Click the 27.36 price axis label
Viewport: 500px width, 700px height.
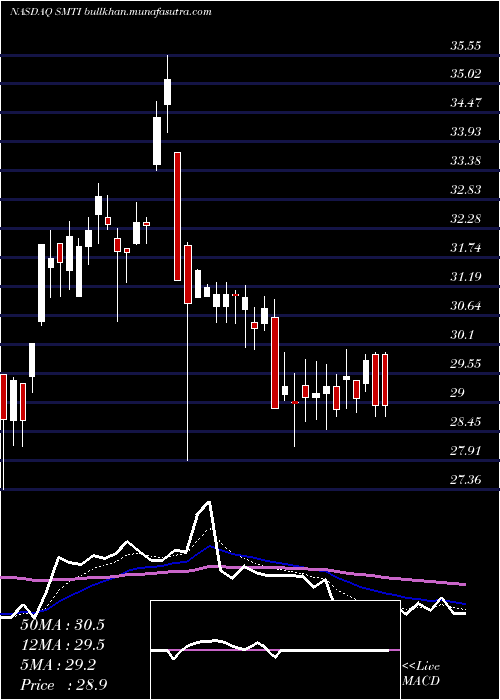[466, 480]
